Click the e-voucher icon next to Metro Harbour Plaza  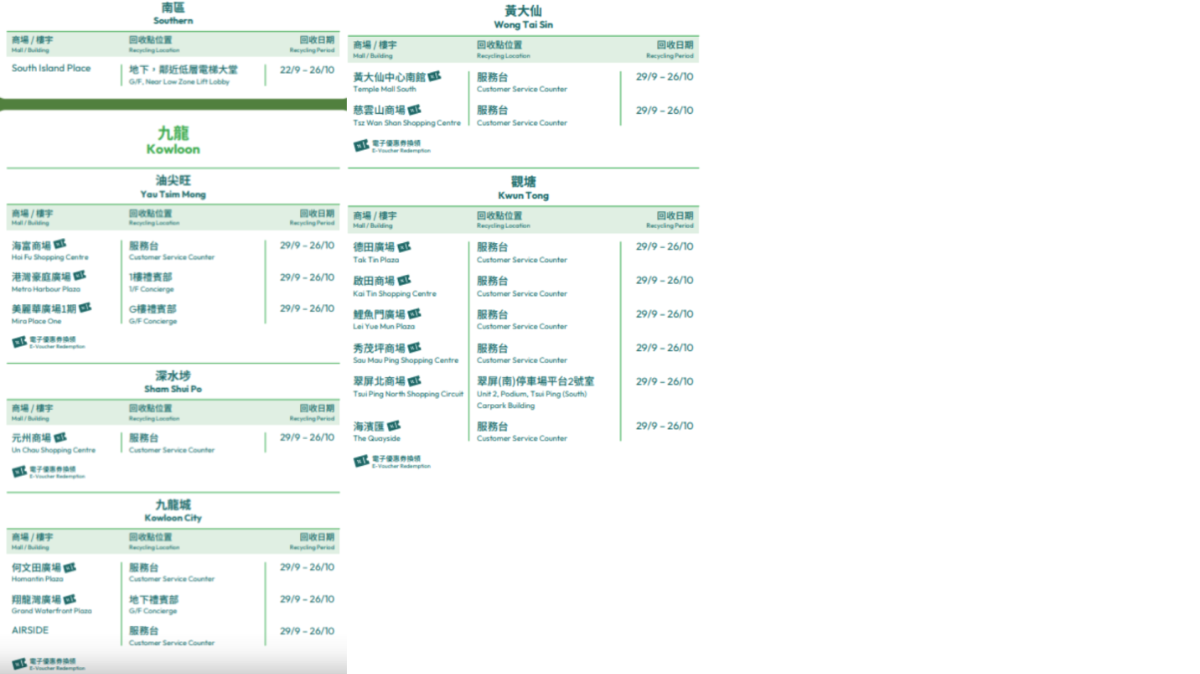coord(79,275)
